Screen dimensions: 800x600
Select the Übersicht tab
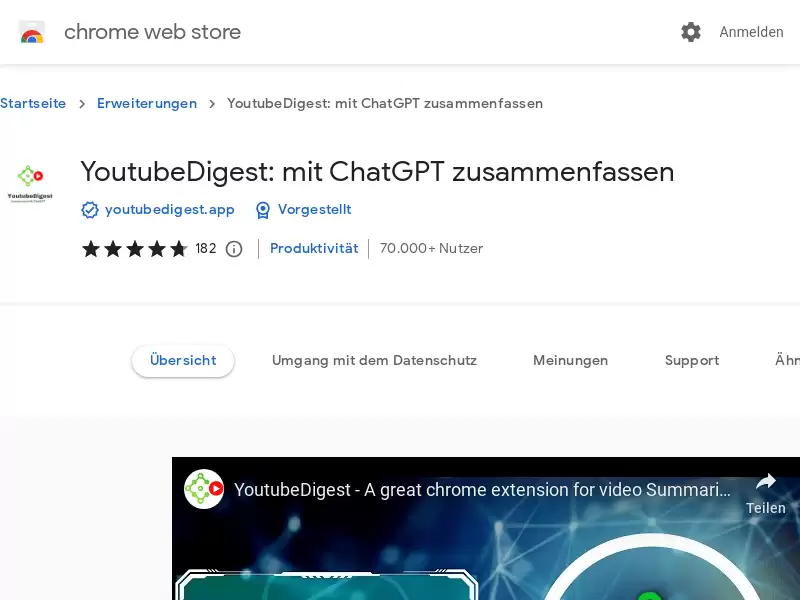tap(183, 361)
